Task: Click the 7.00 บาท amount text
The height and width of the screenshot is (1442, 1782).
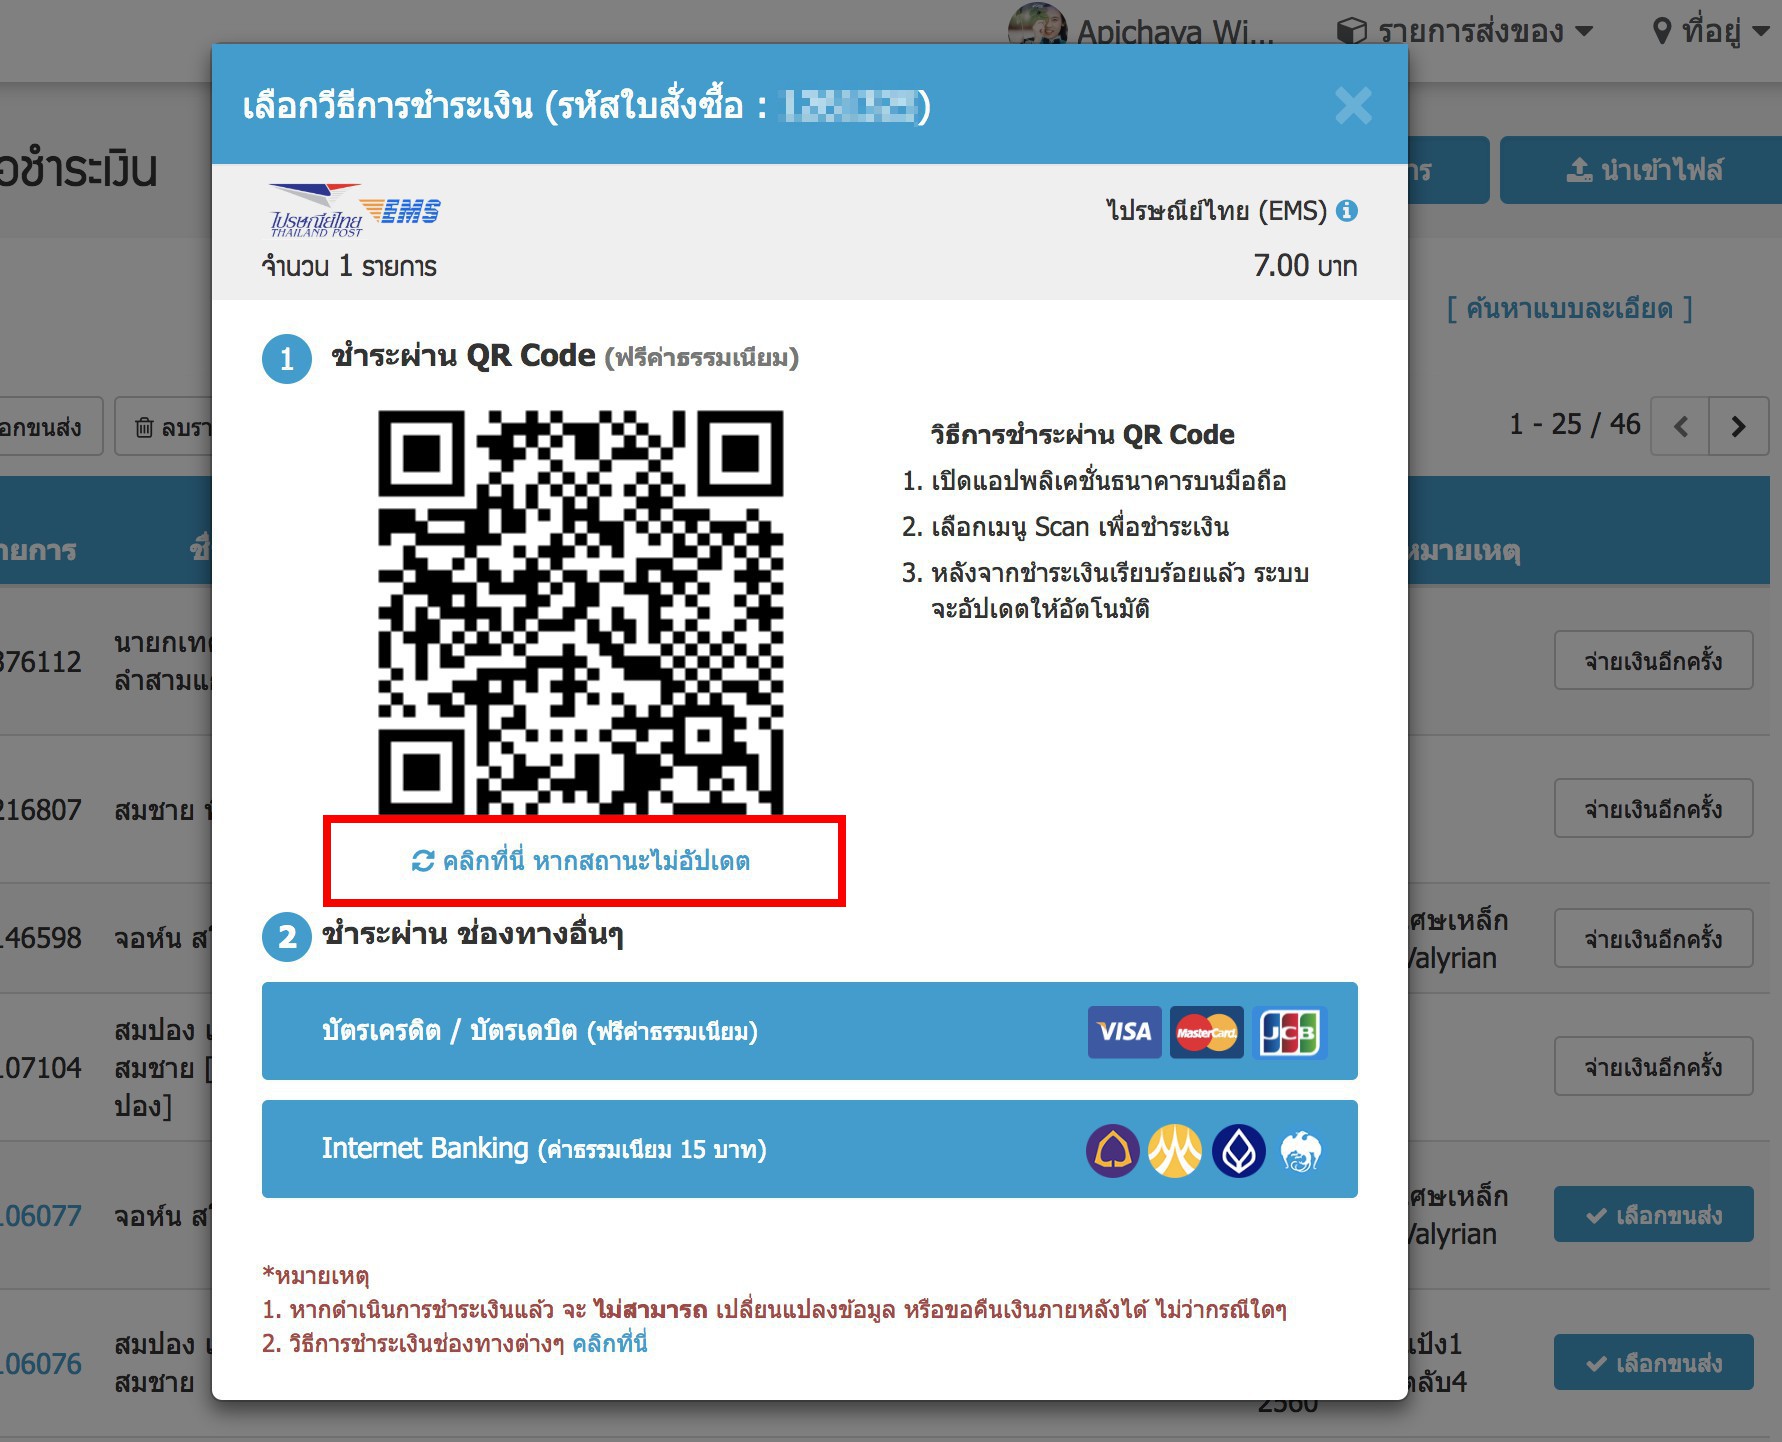Action: pyautogui.click(x=1305, y=266)
